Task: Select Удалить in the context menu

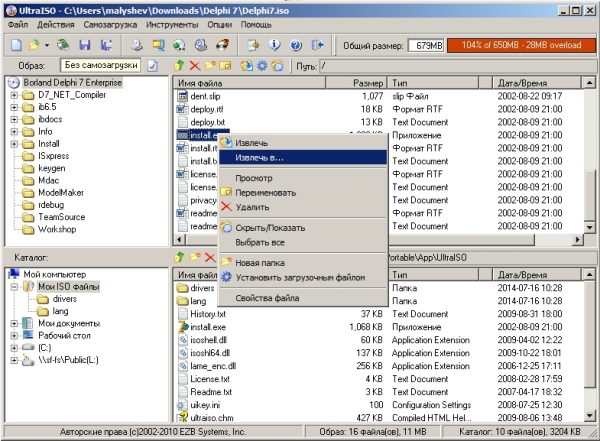Action: (303, 207)
